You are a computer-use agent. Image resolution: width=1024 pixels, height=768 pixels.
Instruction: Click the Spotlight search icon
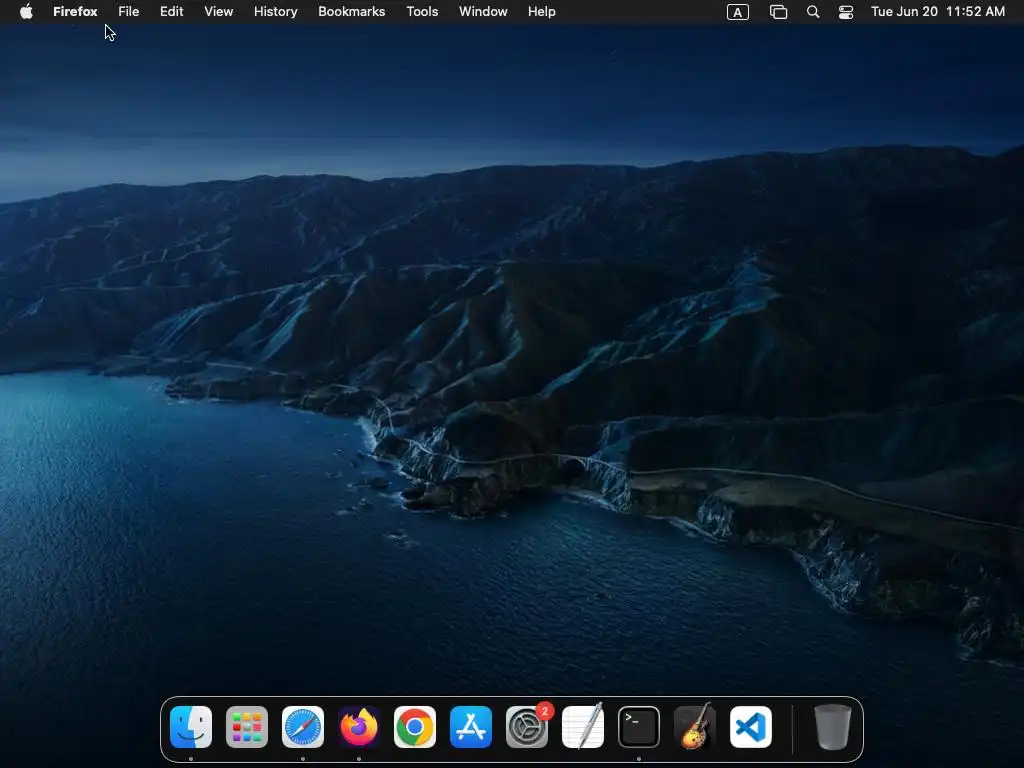(x=813, y=12)
